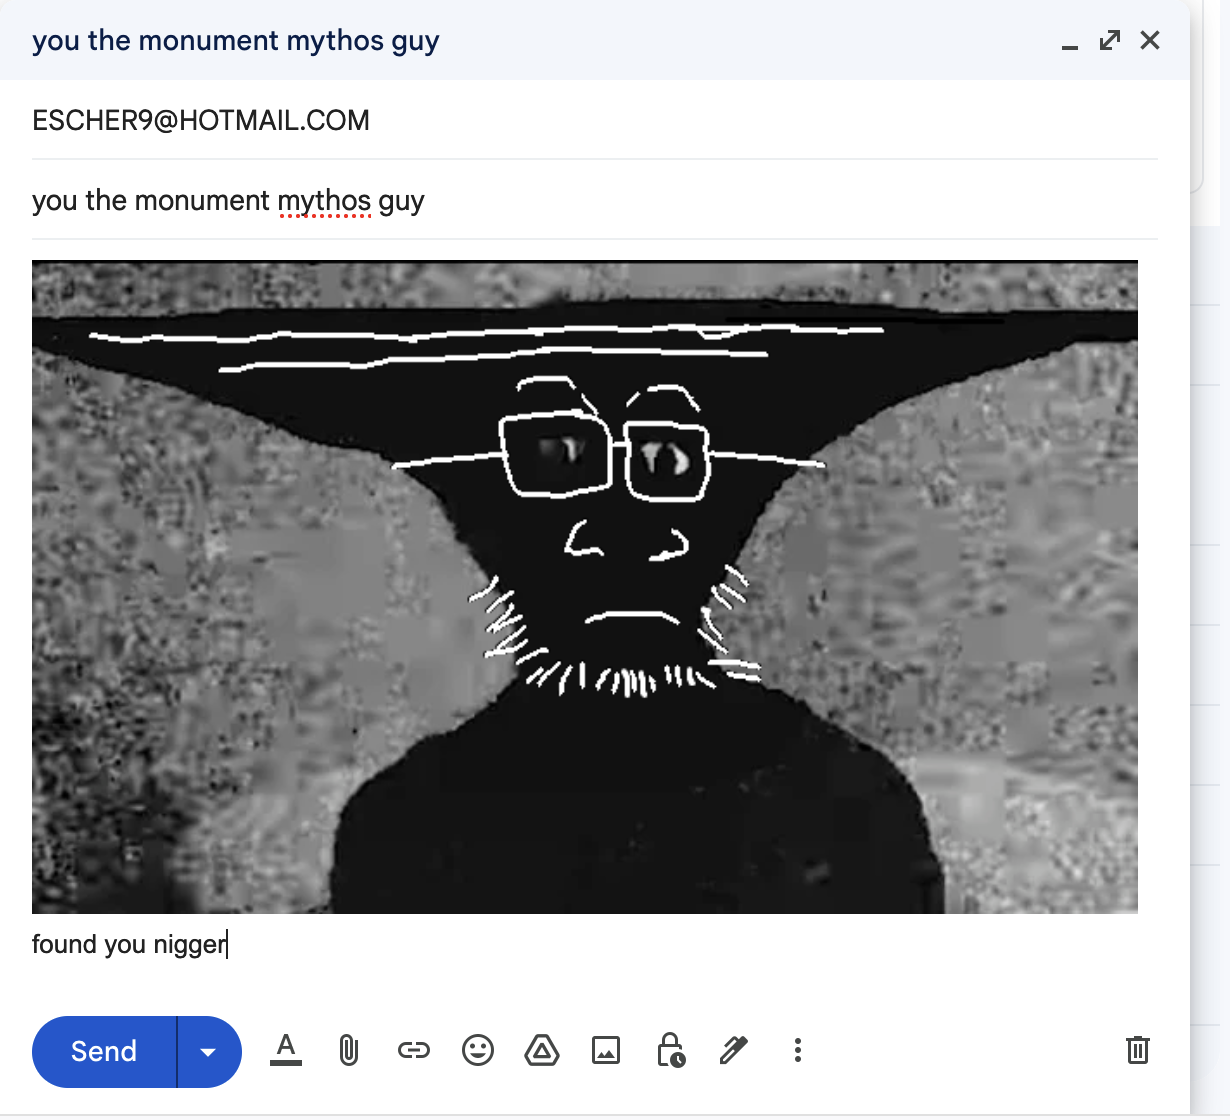Open the insert signature pen icon
The image size is (1230, 1120).
733,1050
